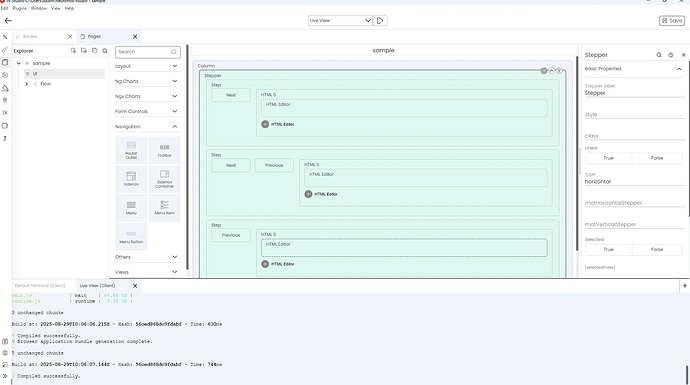This screenshot has height=385, width=690.
Task: Select the Sidenav component icon
Action: 131,176
